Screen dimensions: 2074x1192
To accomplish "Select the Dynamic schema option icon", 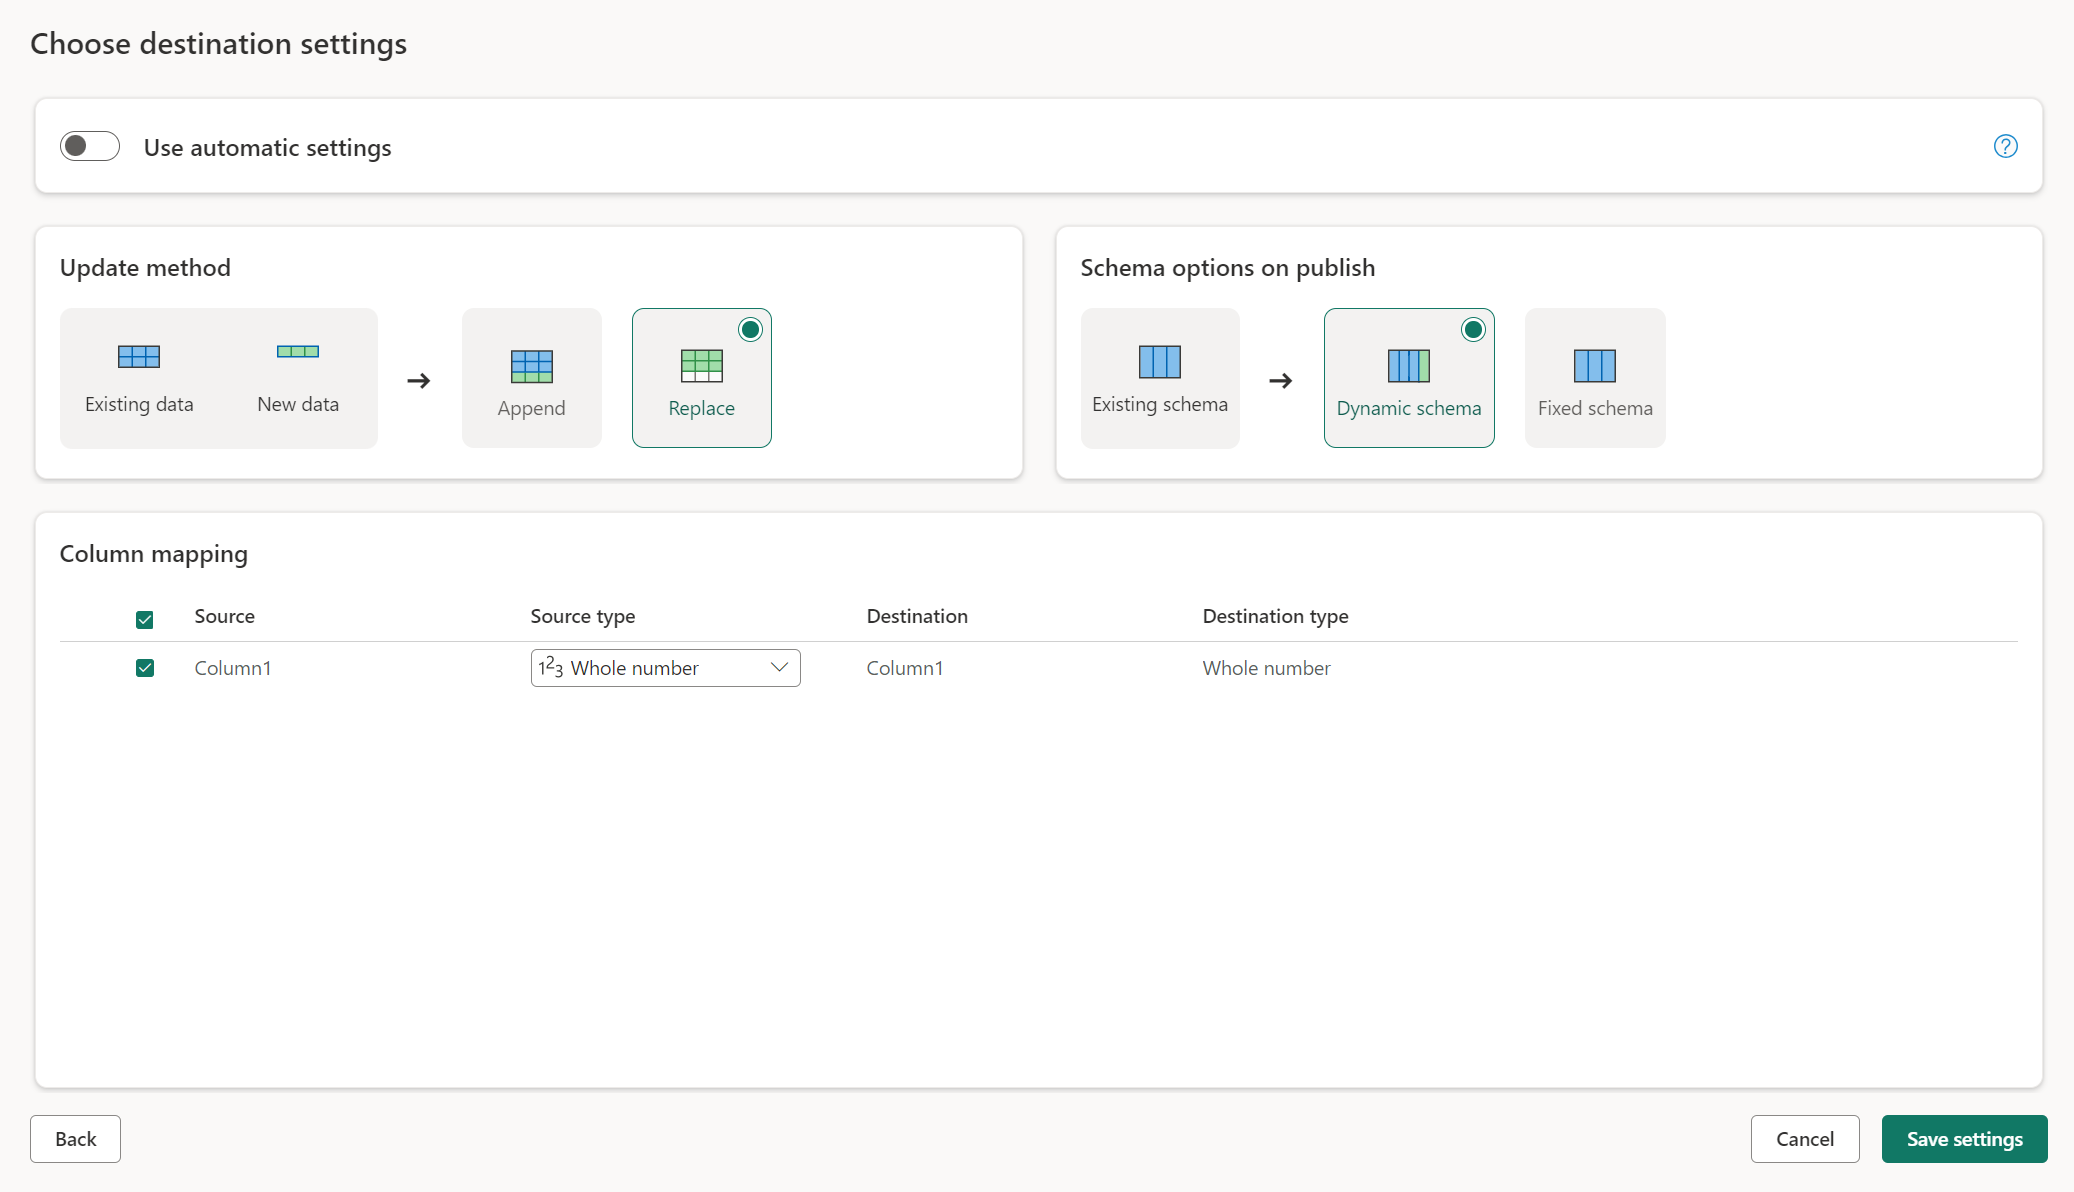I will pyautogui.click(x=1407, y=365).
